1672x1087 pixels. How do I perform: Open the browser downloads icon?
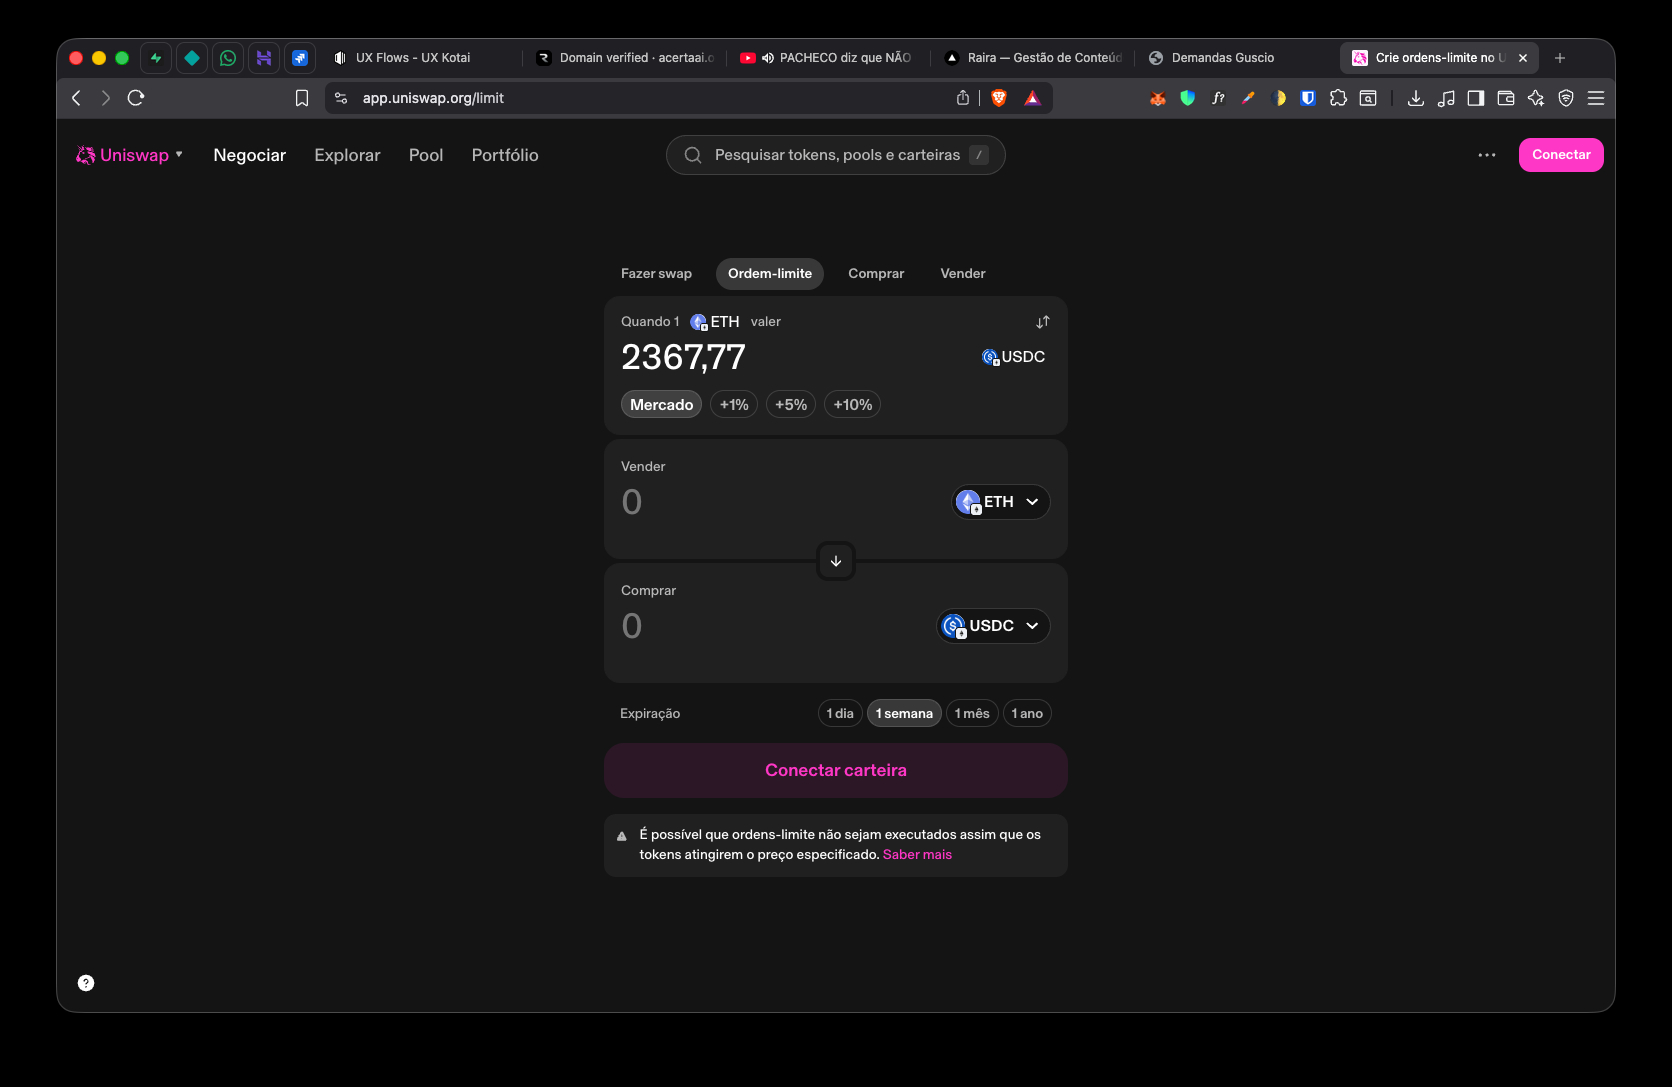point(1416,98)
